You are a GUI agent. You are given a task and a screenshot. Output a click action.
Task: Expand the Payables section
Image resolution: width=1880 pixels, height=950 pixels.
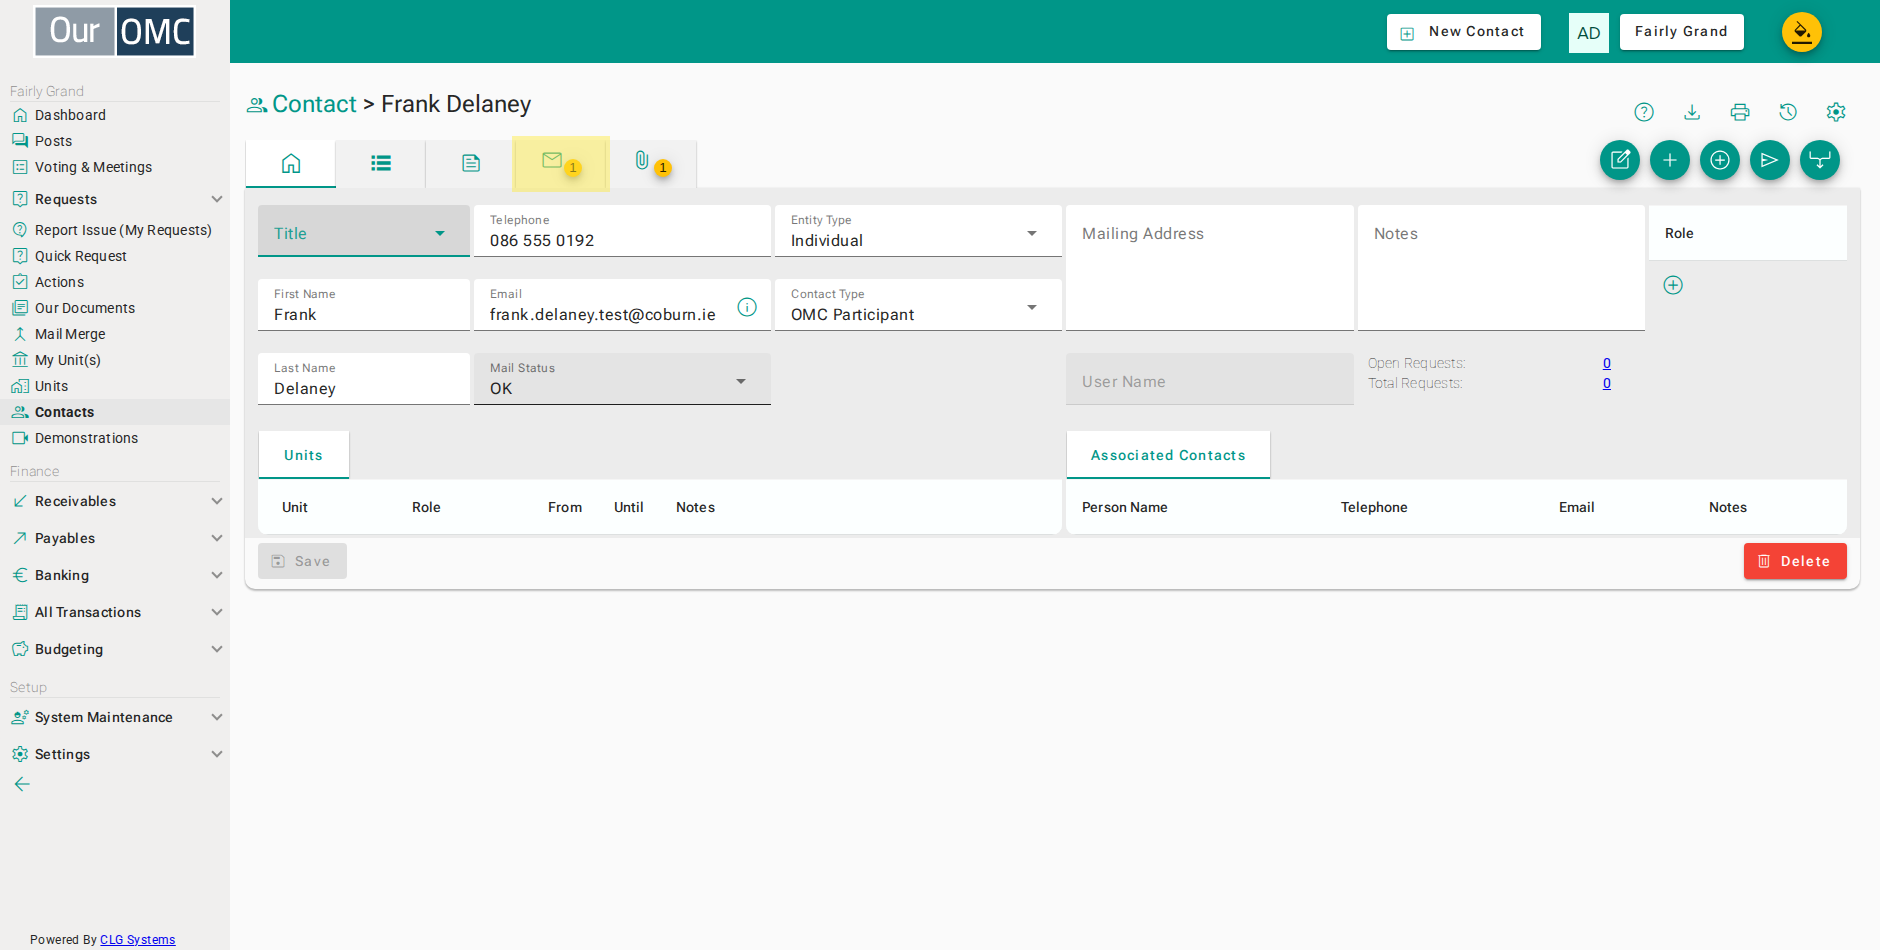(115, 538)
